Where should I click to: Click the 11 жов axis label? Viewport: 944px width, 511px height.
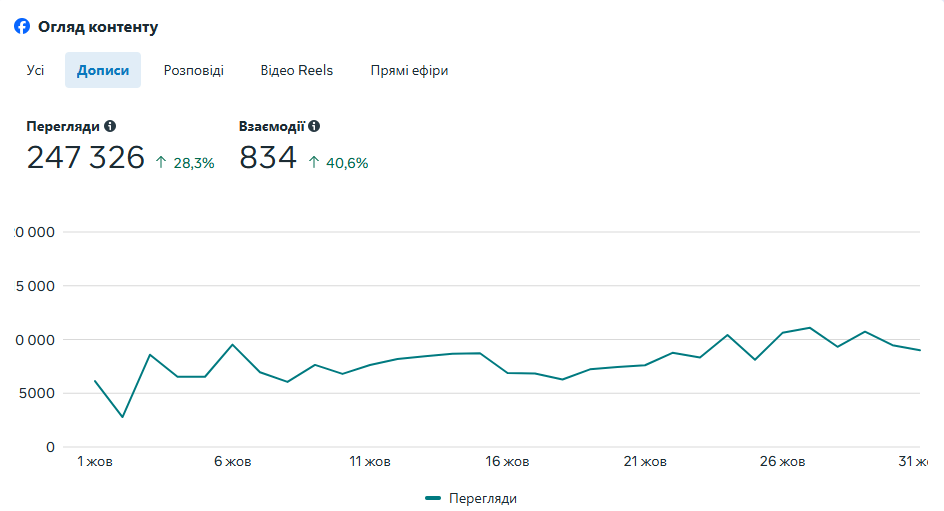(x=370, y=462)
